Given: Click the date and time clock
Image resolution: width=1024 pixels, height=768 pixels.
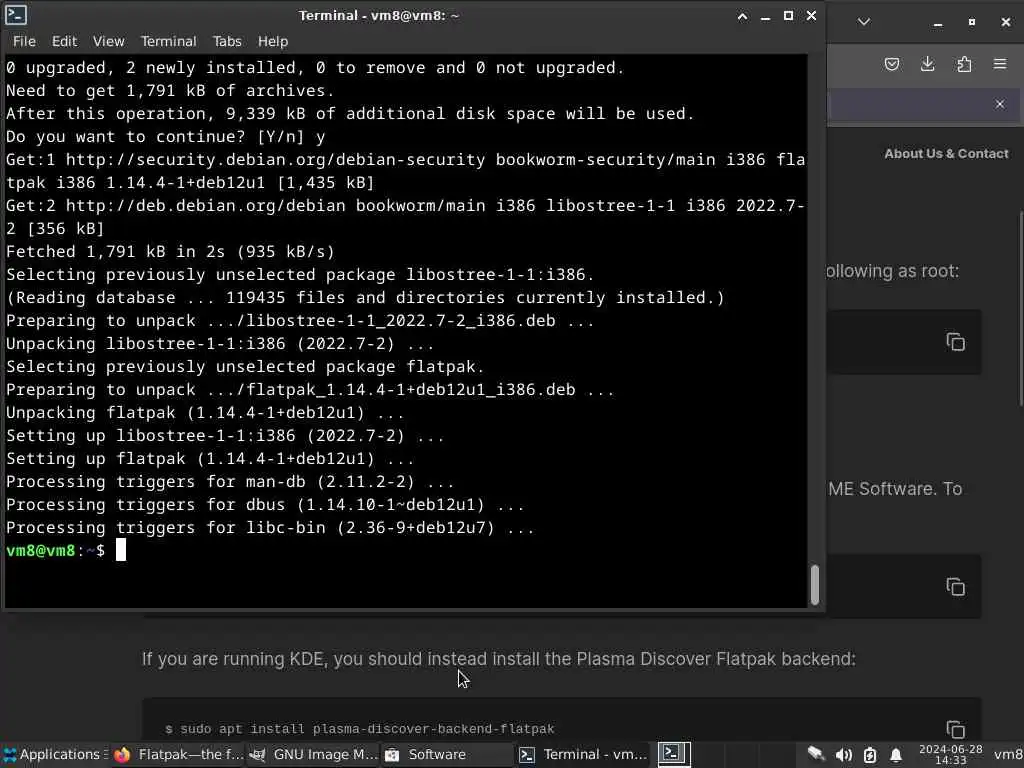Looking at the screenshot, I should pyautogui.click(x=950, y=754).
